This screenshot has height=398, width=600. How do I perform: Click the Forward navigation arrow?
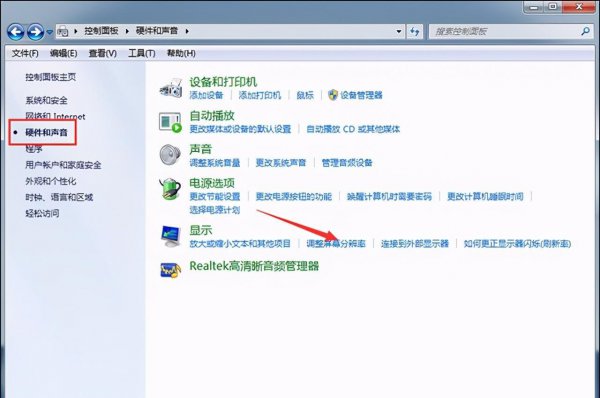coord(36,32)
